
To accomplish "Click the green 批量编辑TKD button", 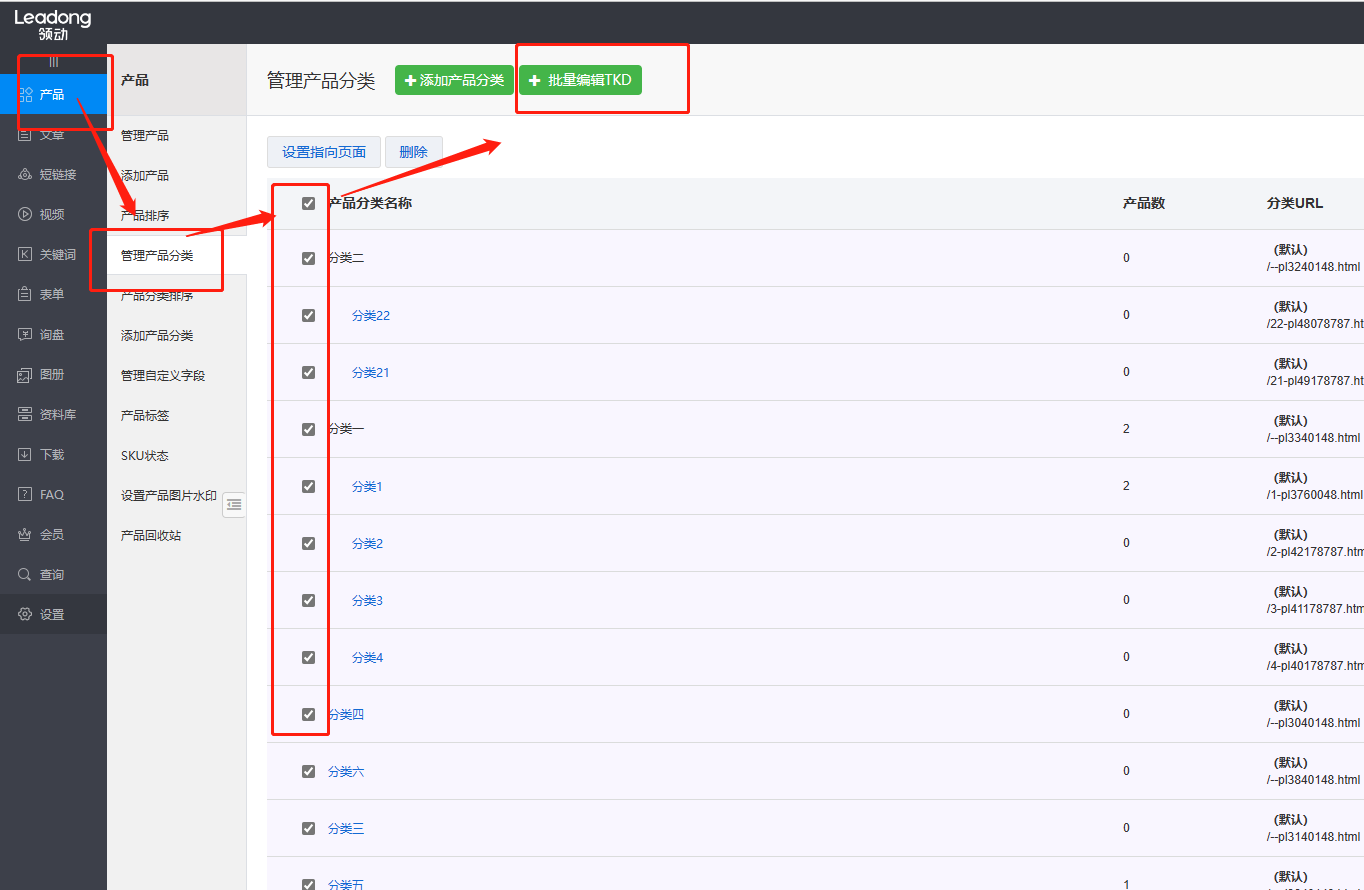I will [x=580, y=80].
